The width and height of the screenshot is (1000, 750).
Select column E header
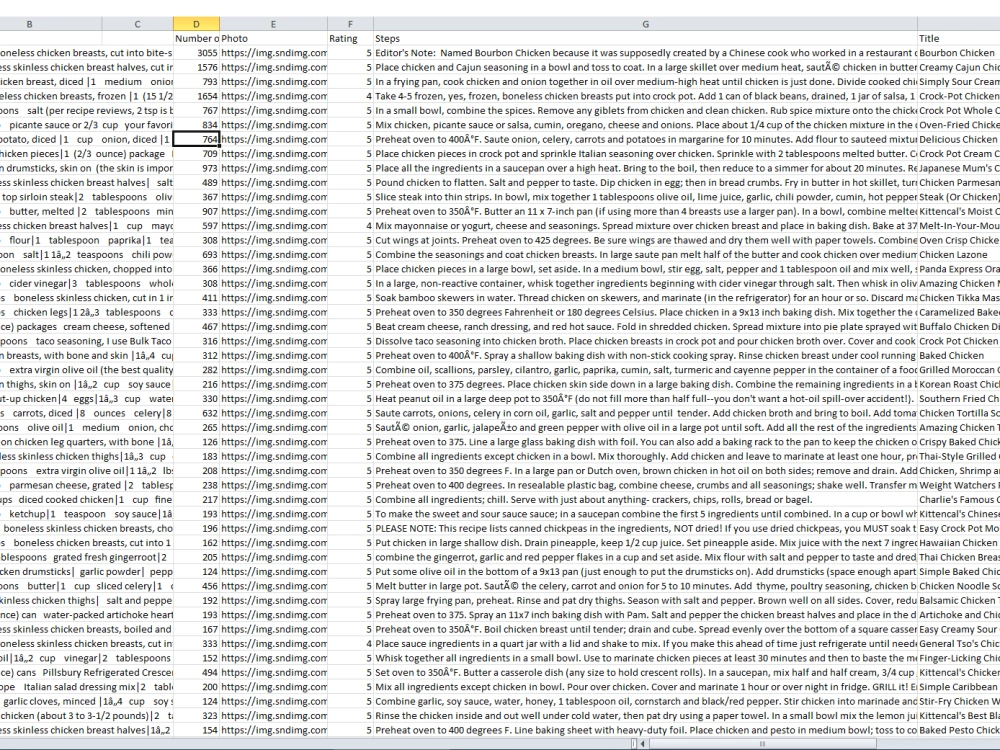(x=274, y=24)
